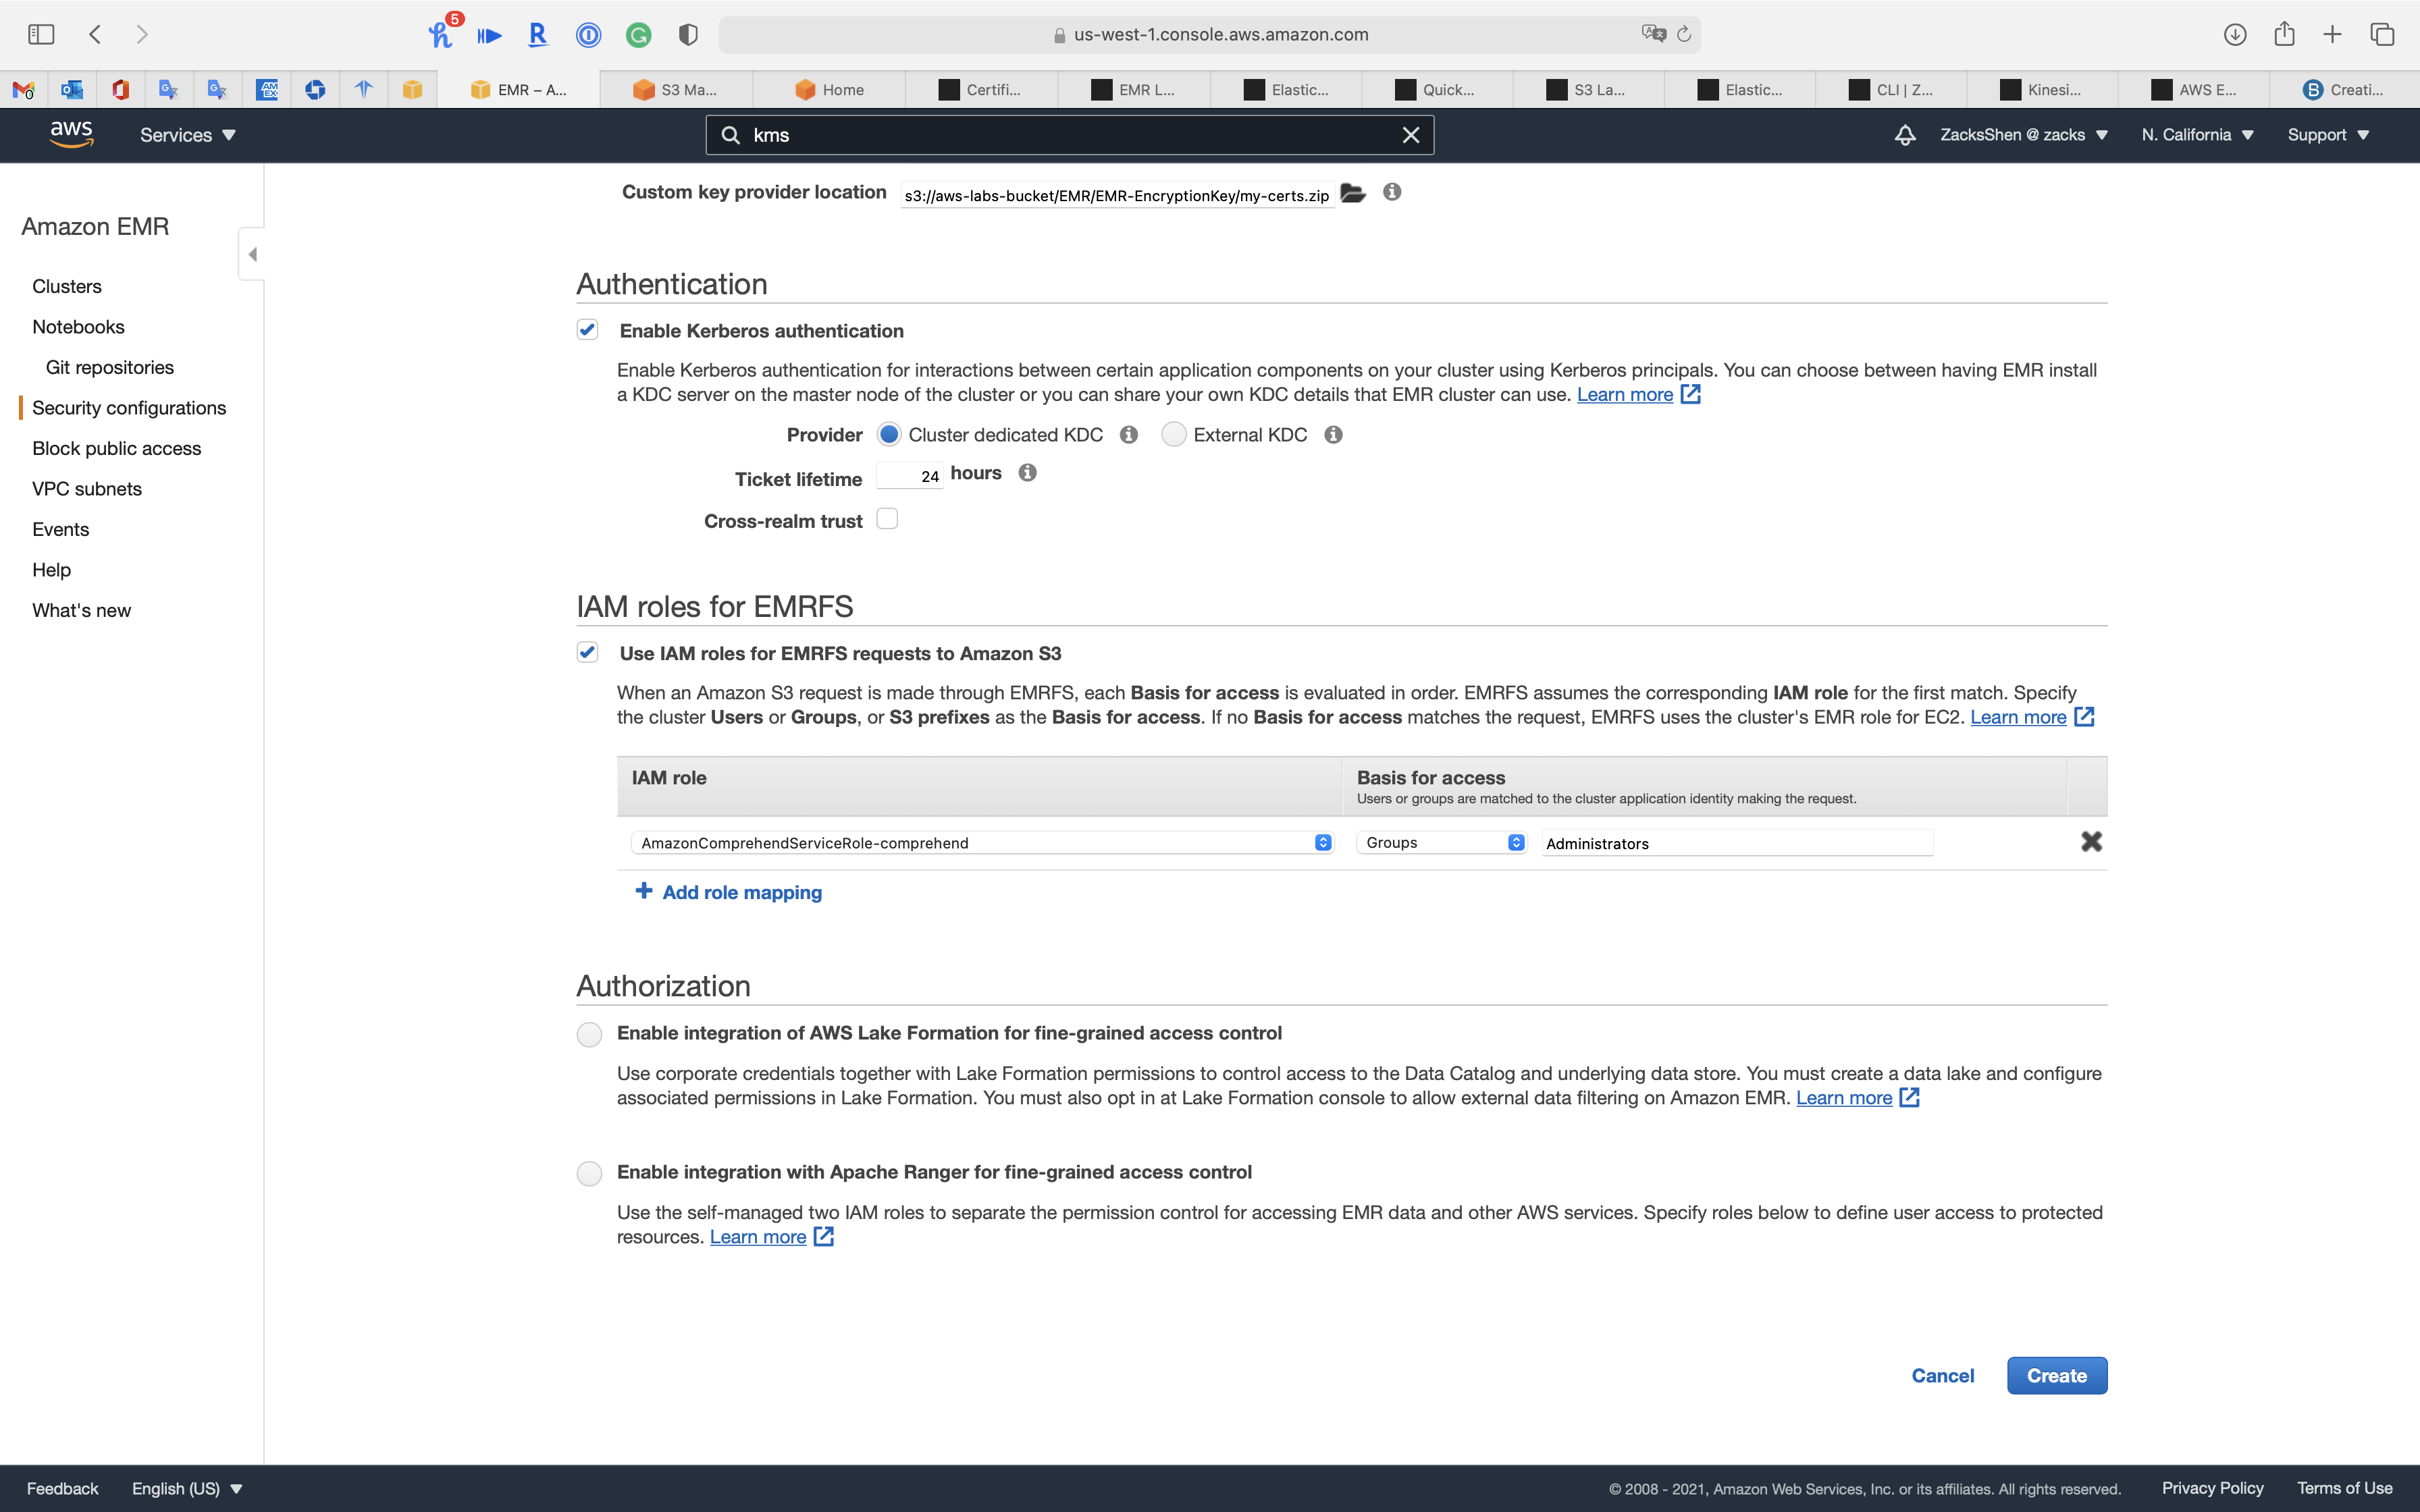Click Add role mapping link
The width and height of the screenshot is (2420, 1512).
pyautogui.click(x=741, y=892)
